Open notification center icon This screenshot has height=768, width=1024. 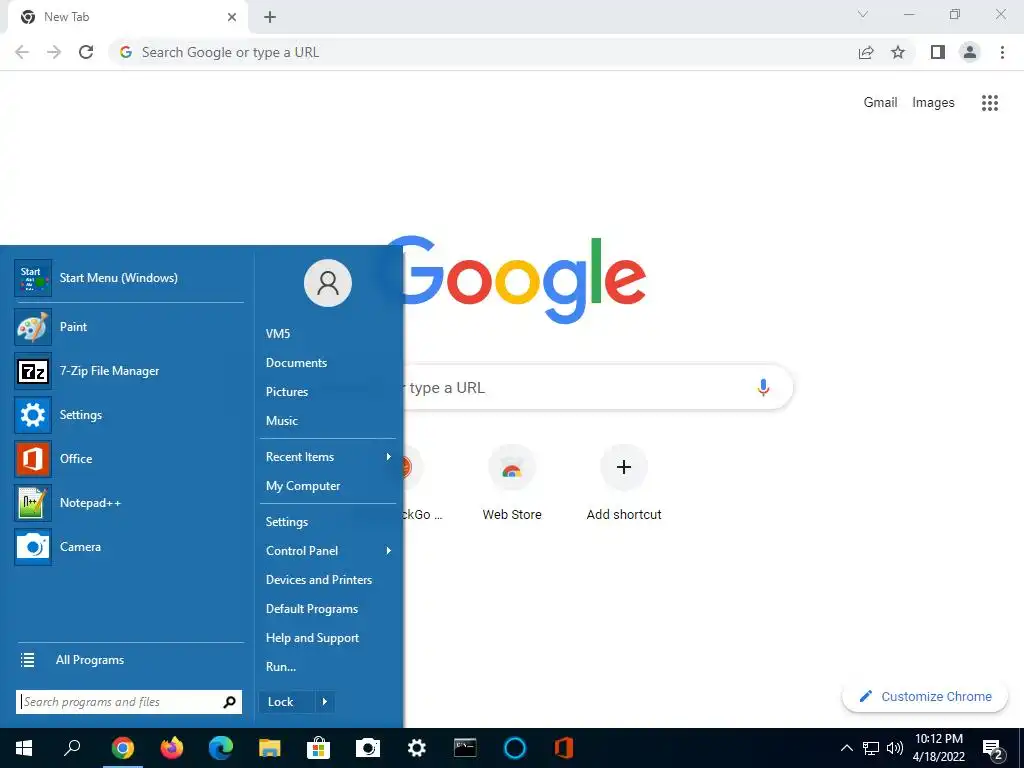(x=993, y=749)
